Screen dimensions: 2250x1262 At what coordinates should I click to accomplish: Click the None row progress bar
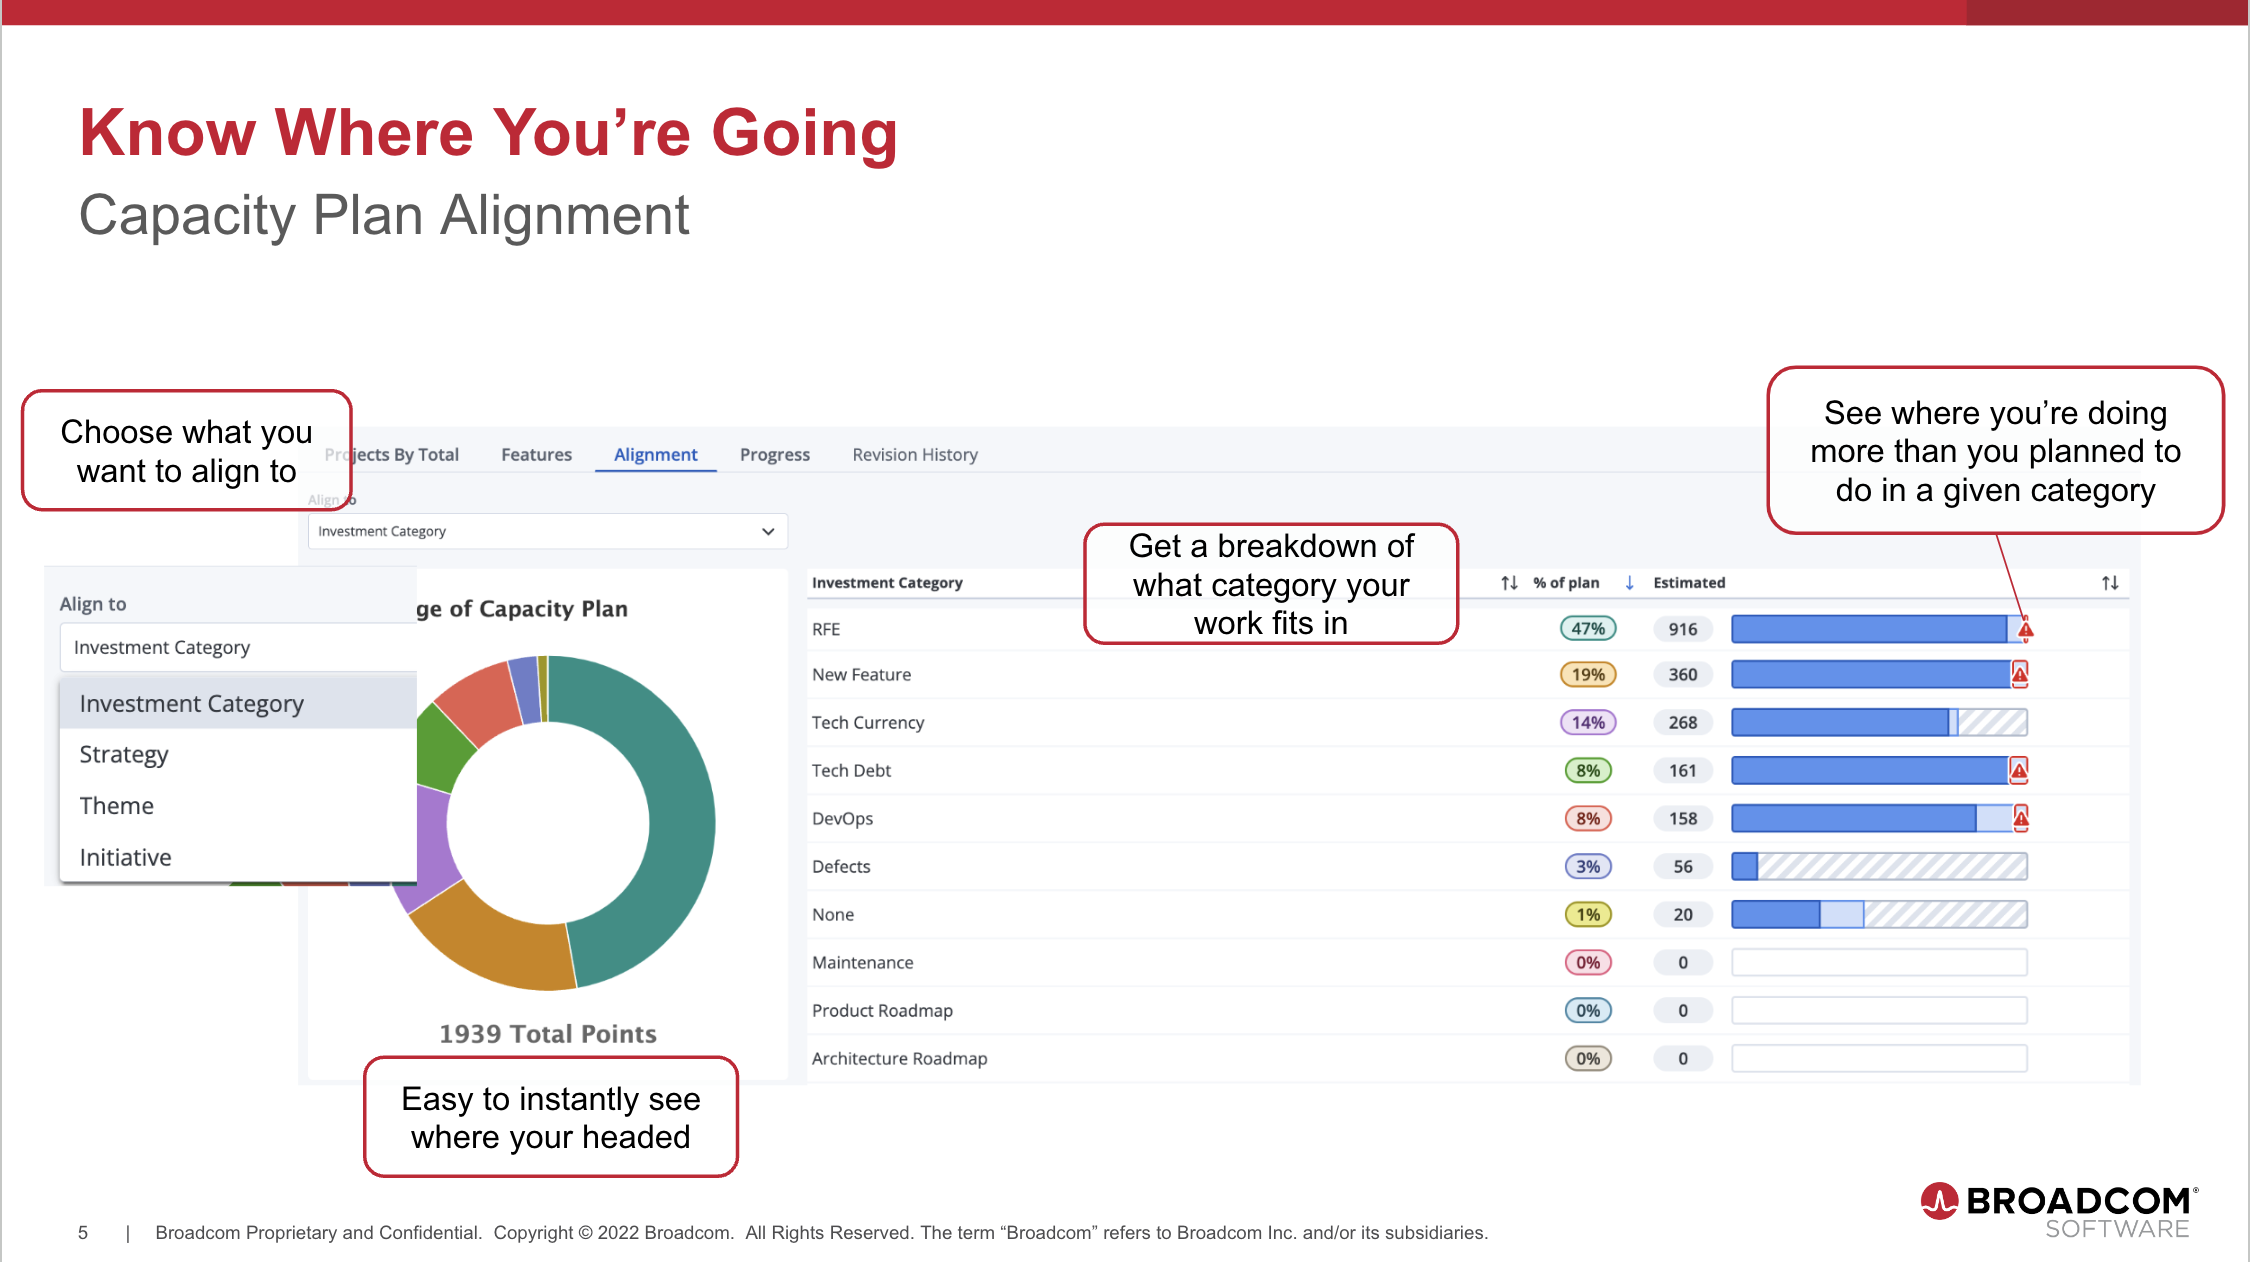[x=1879, y=914]
